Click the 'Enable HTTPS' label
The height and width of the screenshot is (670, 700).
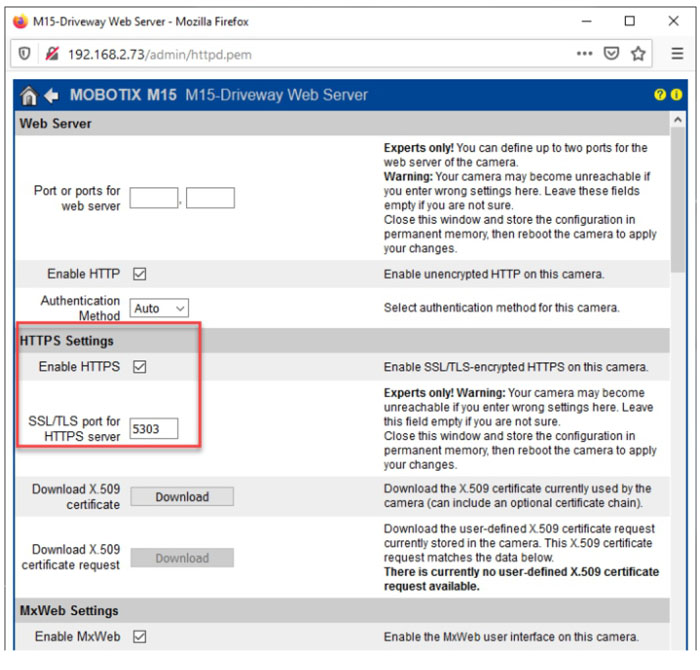[79, 367]
